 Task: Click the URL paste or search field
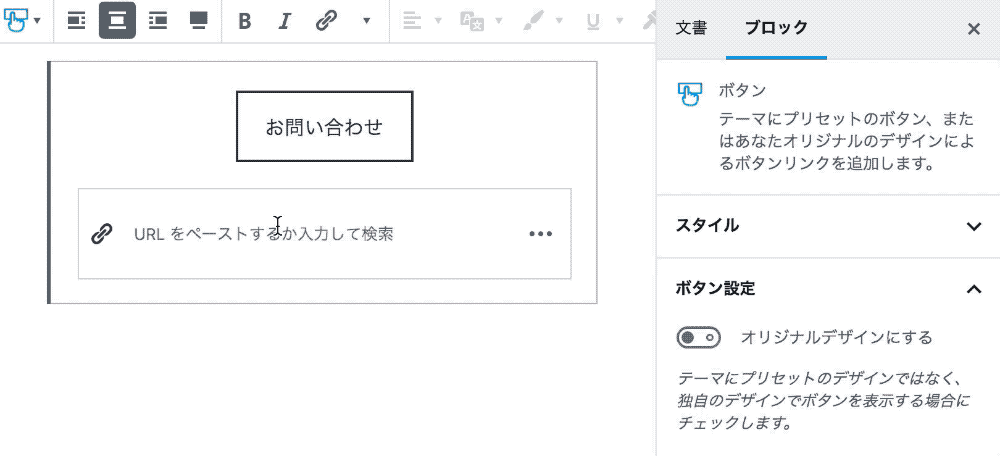pyautogui.click(x=320, y=234)
